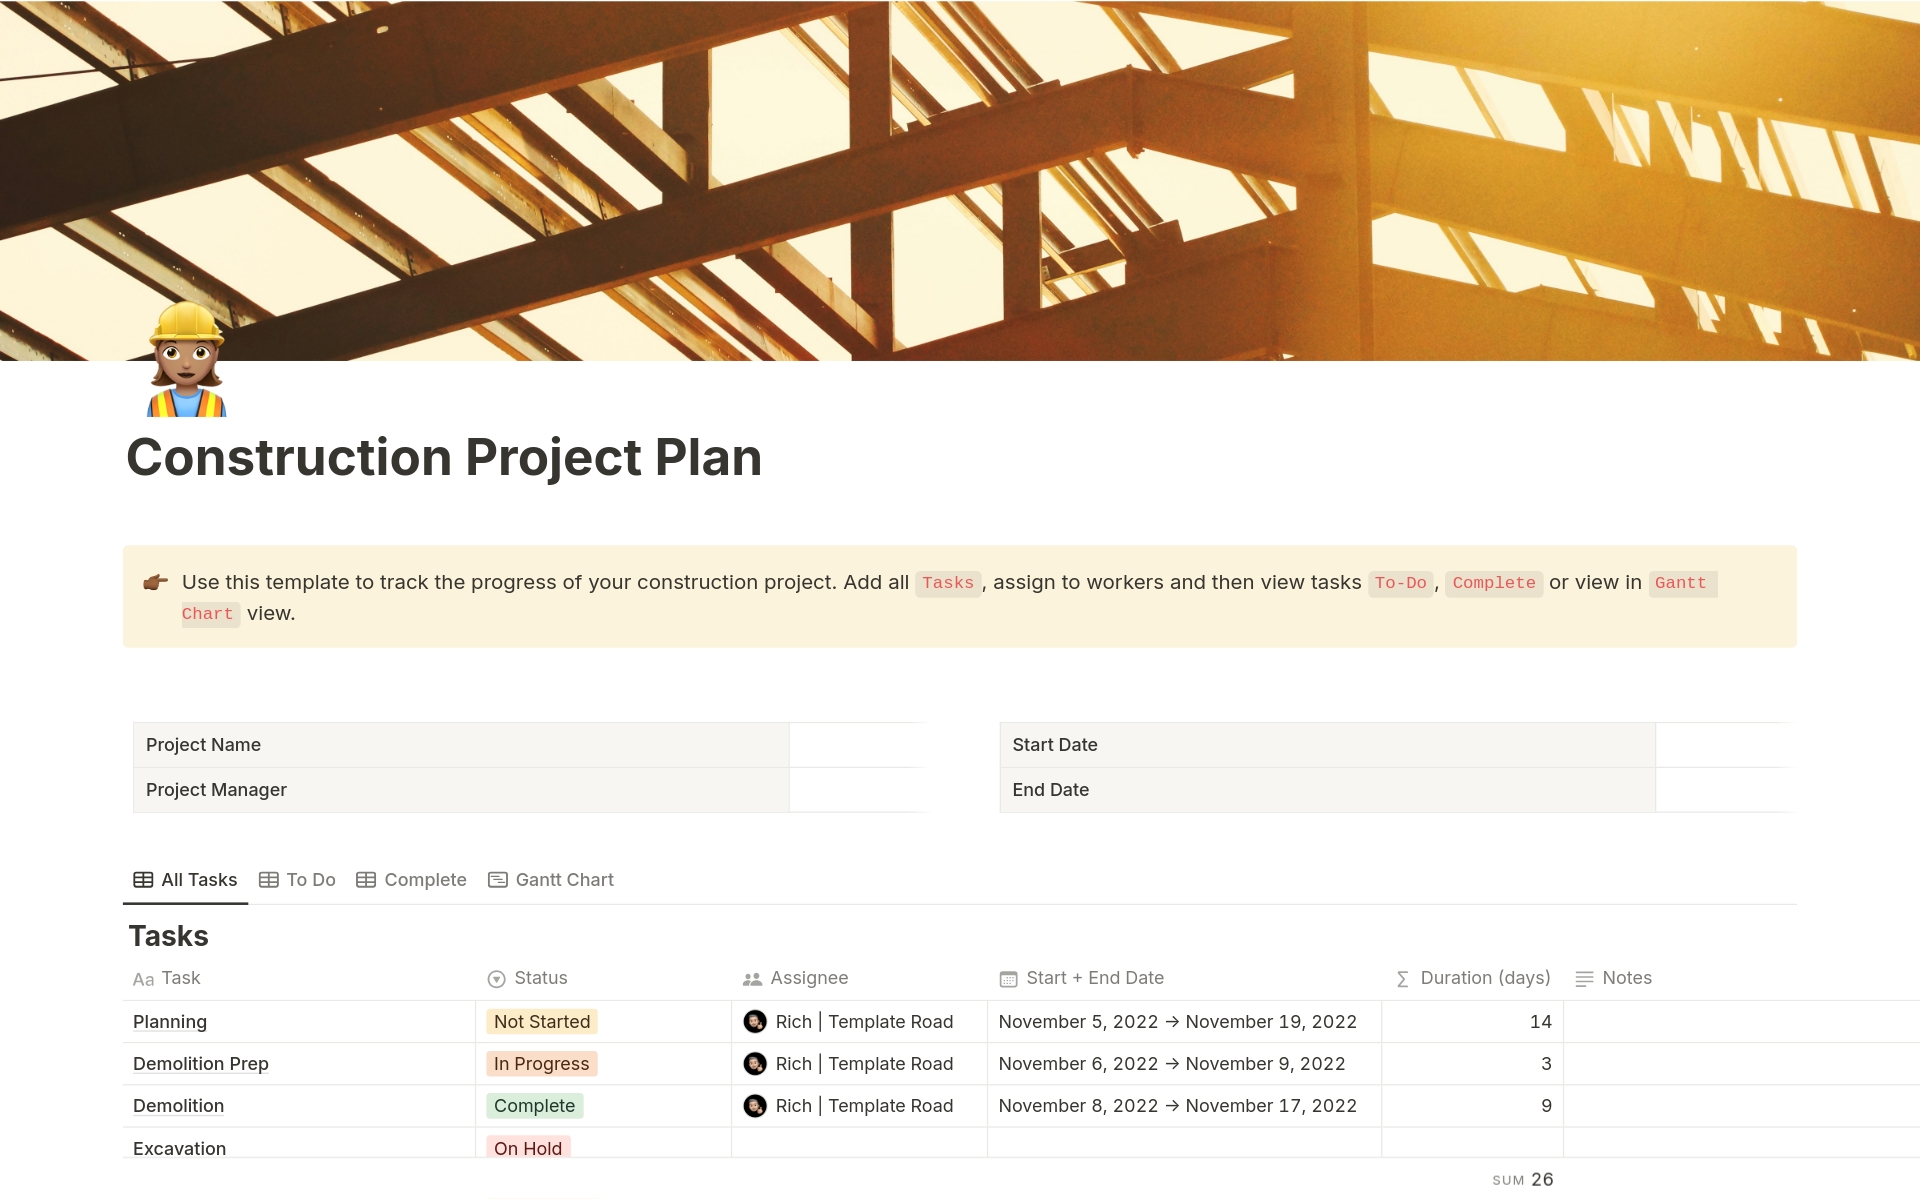Open the Not Started status dropdown

coord(541,1021)
